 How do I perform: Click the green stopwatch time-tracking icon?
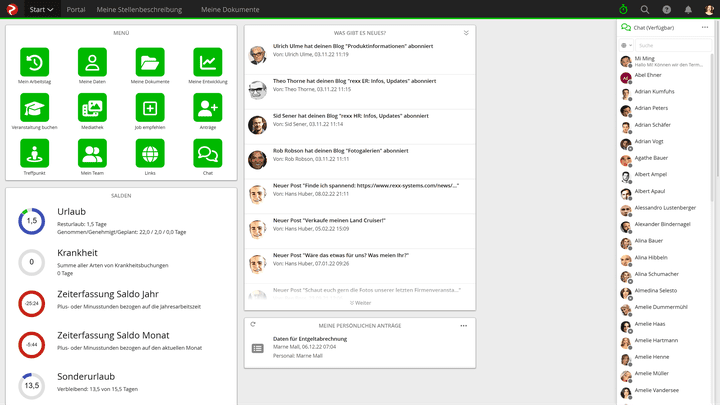point(623,9)
